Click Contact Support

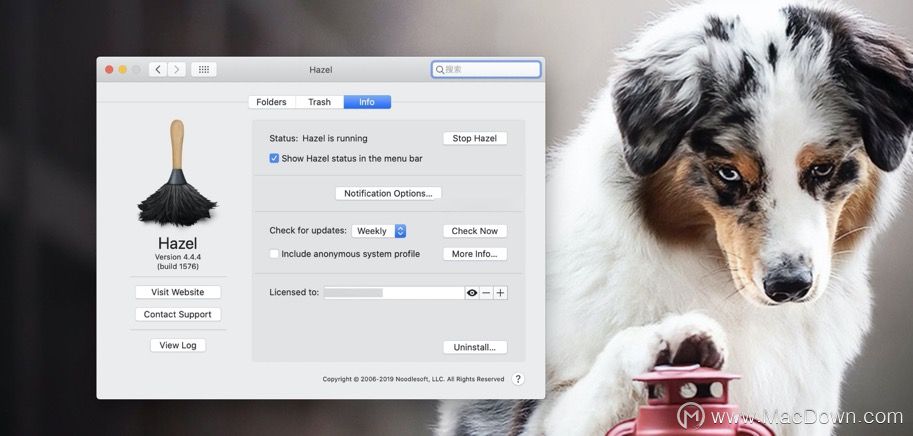(178, 314)
